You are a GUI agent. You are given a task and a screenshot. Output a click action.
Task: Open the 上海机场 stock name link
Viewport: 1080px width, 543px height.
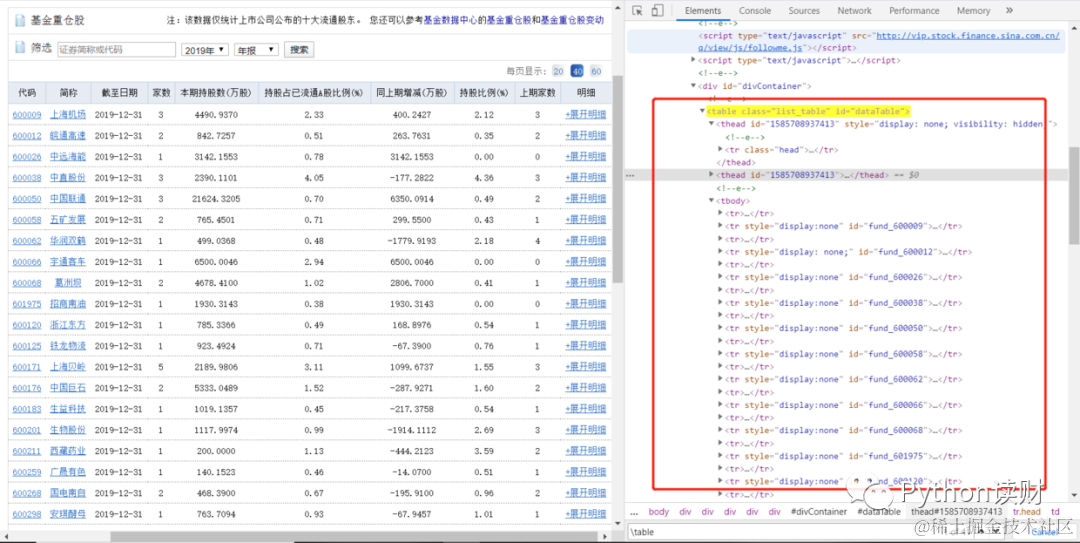click(x=68, y=115)
